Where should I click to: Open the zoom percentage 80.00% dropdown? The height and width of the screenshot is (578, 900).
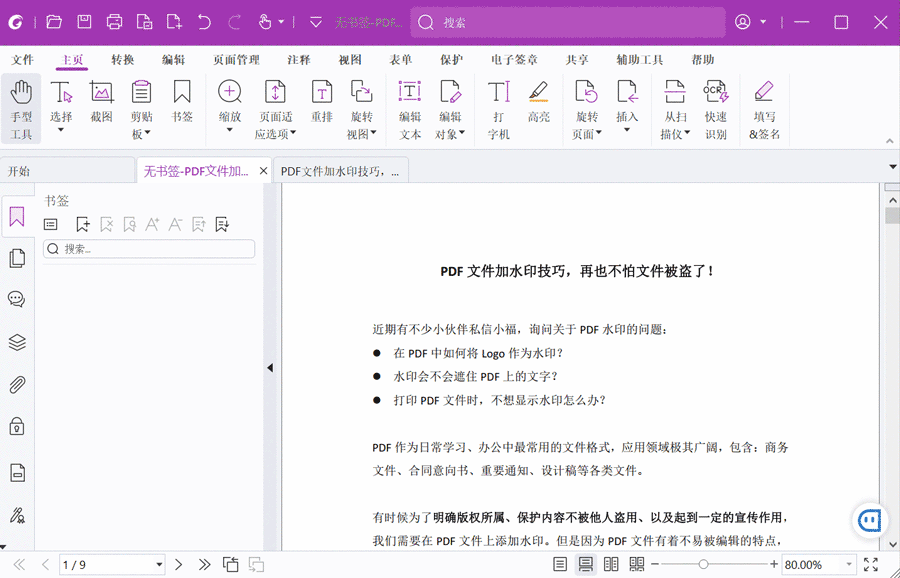(849, 565)
